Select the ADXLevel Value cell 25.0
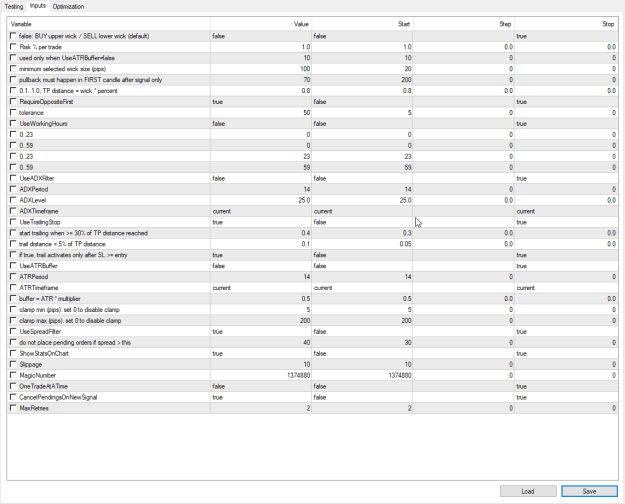 pyautogui.click(x=261, y=200)
